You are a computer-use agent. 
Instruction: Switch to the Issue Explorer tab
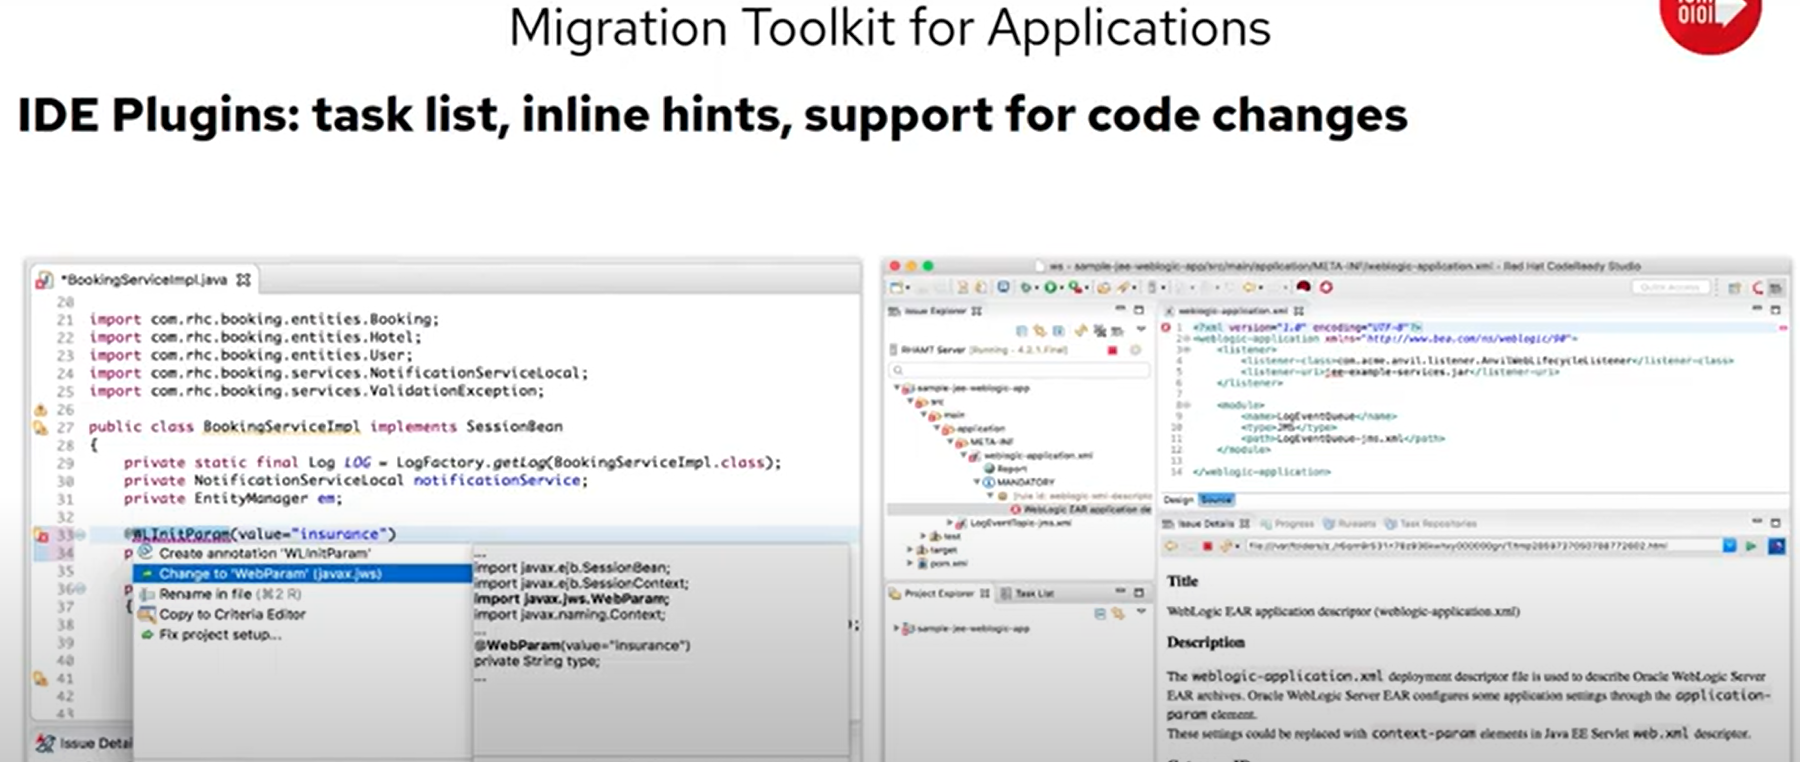[x=936, y=311]
